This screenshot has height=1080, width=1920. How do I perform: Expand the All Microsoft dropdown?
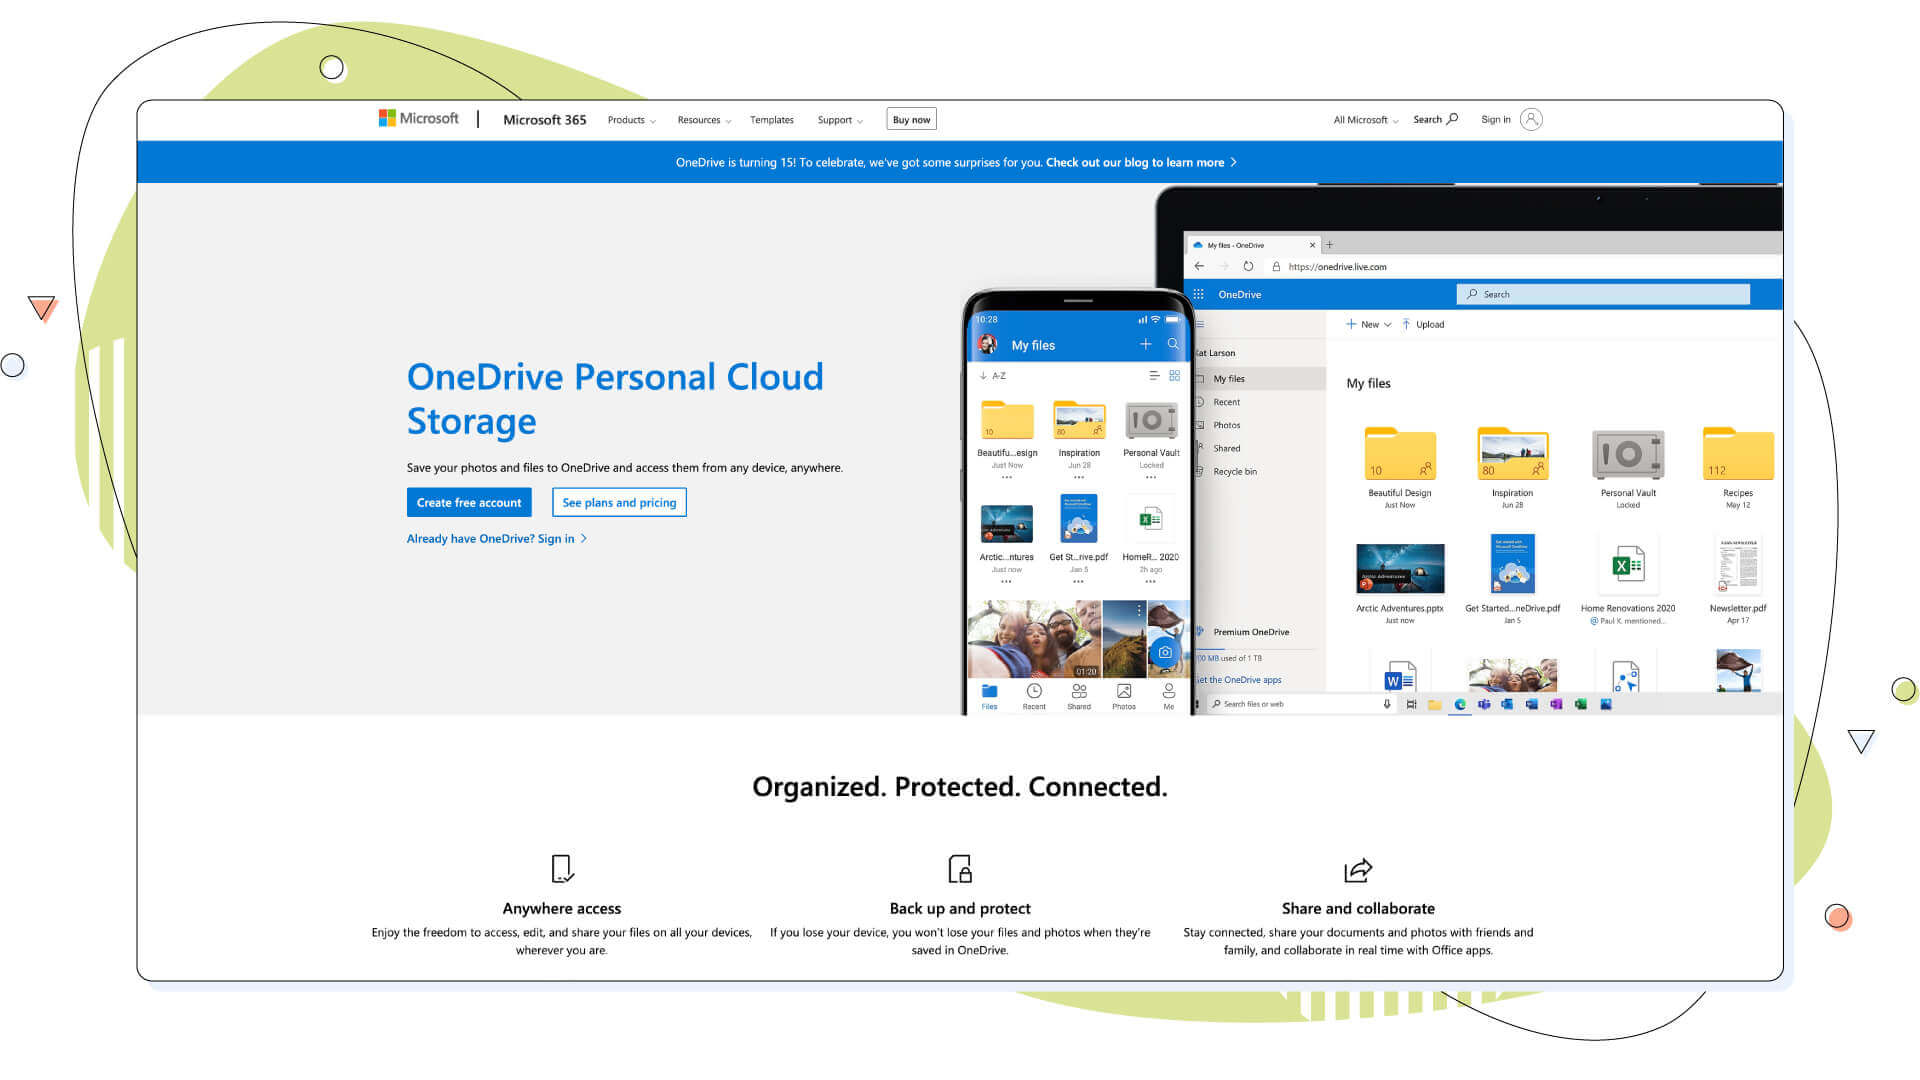tap(1366, 120)
